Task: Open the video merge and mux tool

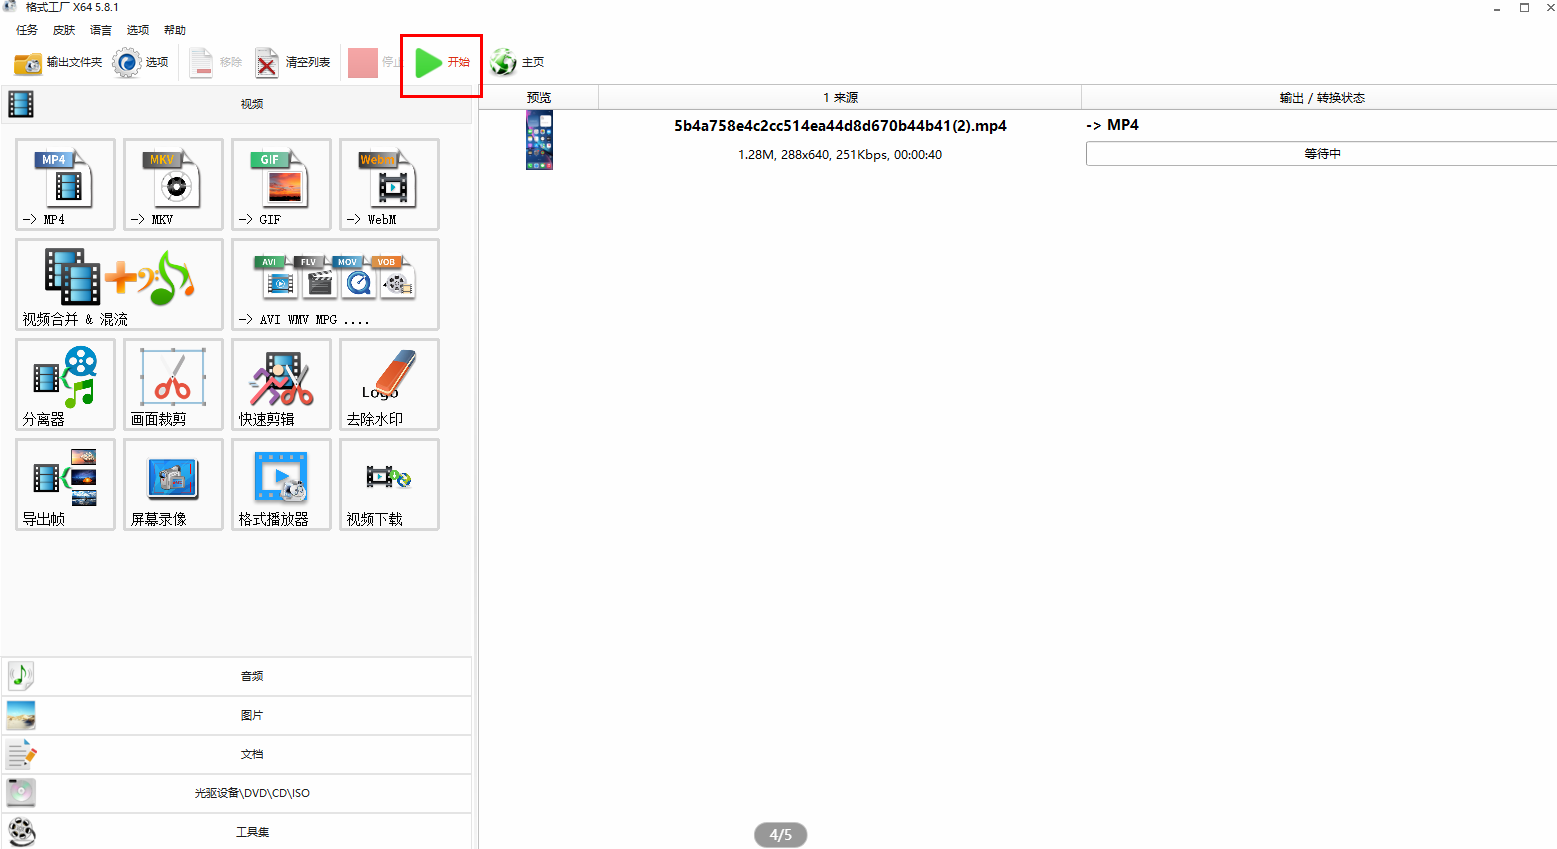Action: pyautogui.click(x=119, y=285)
